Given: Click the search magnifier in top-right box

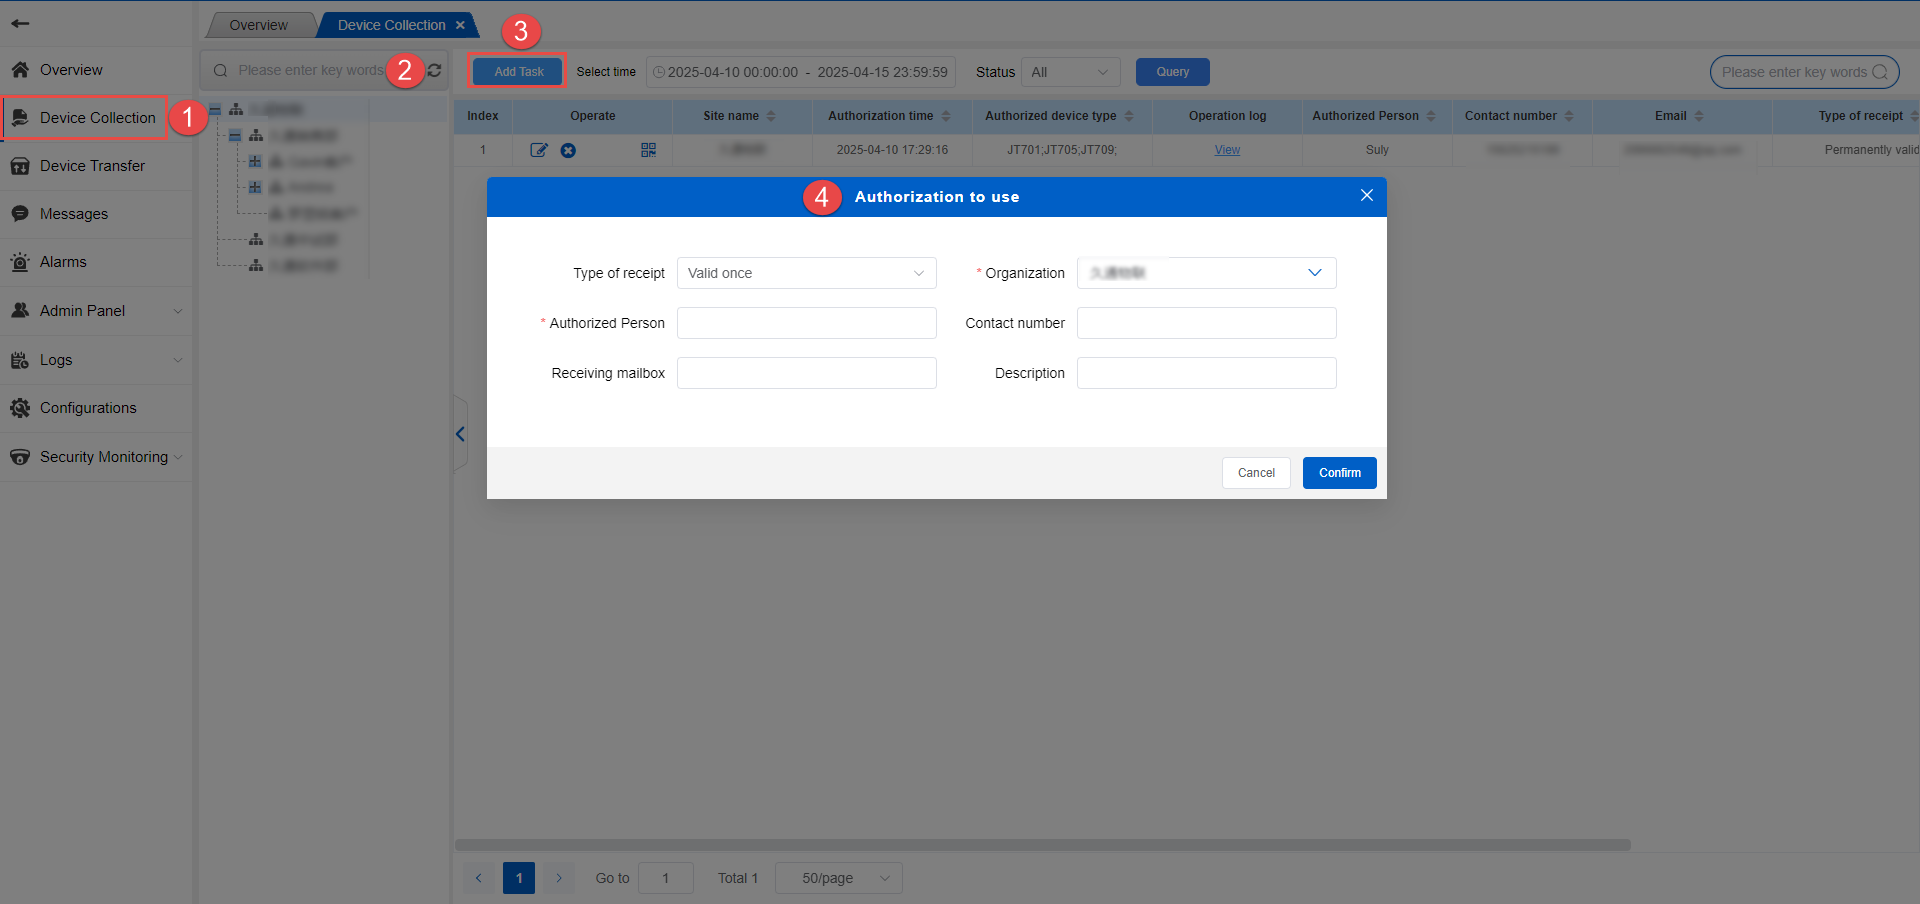Looking at the screenshot, I should click(x=1880, y=72).
